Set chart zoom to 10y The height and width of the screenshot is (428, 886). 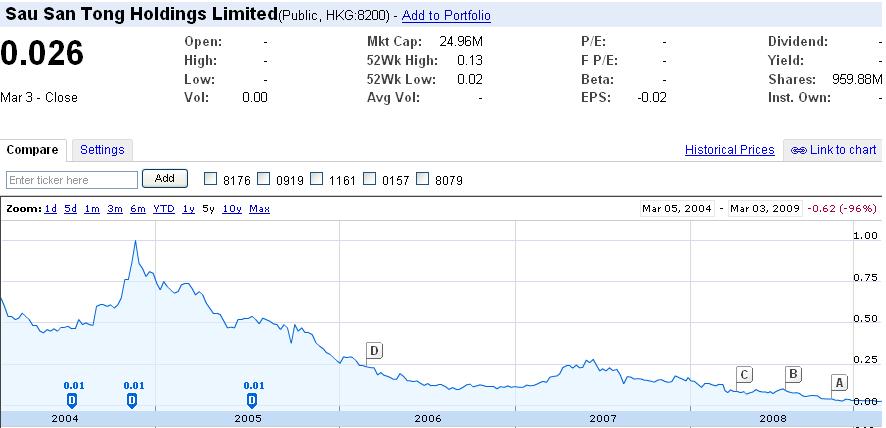(232, 209)
